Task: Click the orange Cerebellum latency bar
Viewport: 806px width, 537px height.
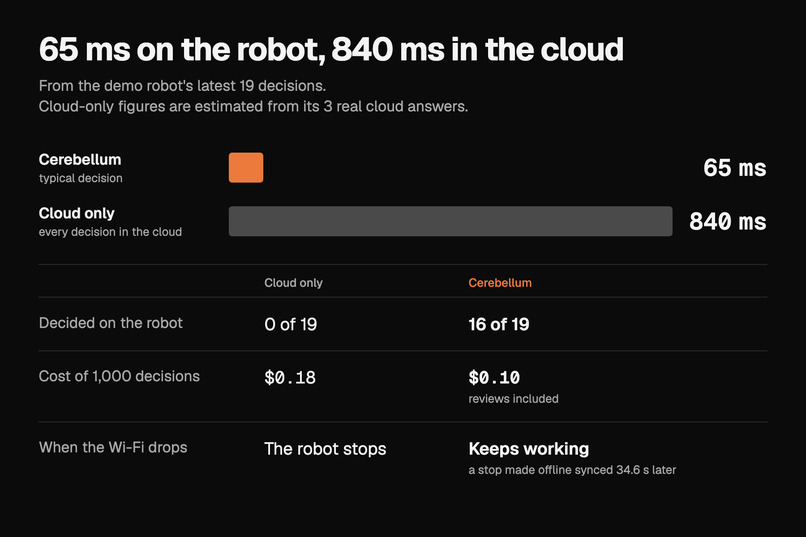Action: (246, 168)
